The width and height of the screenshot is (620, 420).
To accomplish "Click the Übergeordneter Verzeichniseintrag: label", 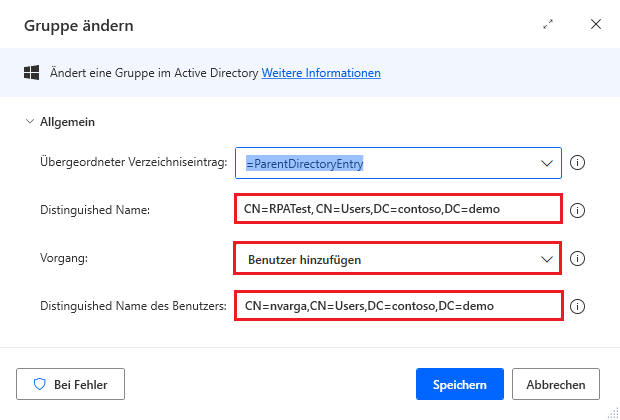I will pyautogui.click(x=134, y=162).
